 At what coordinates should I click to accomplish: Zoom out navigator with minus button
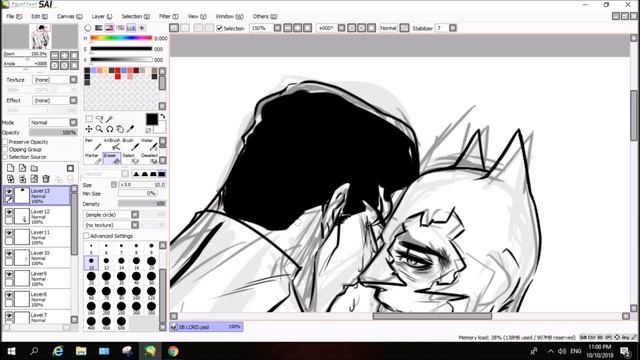coord(55,55)
